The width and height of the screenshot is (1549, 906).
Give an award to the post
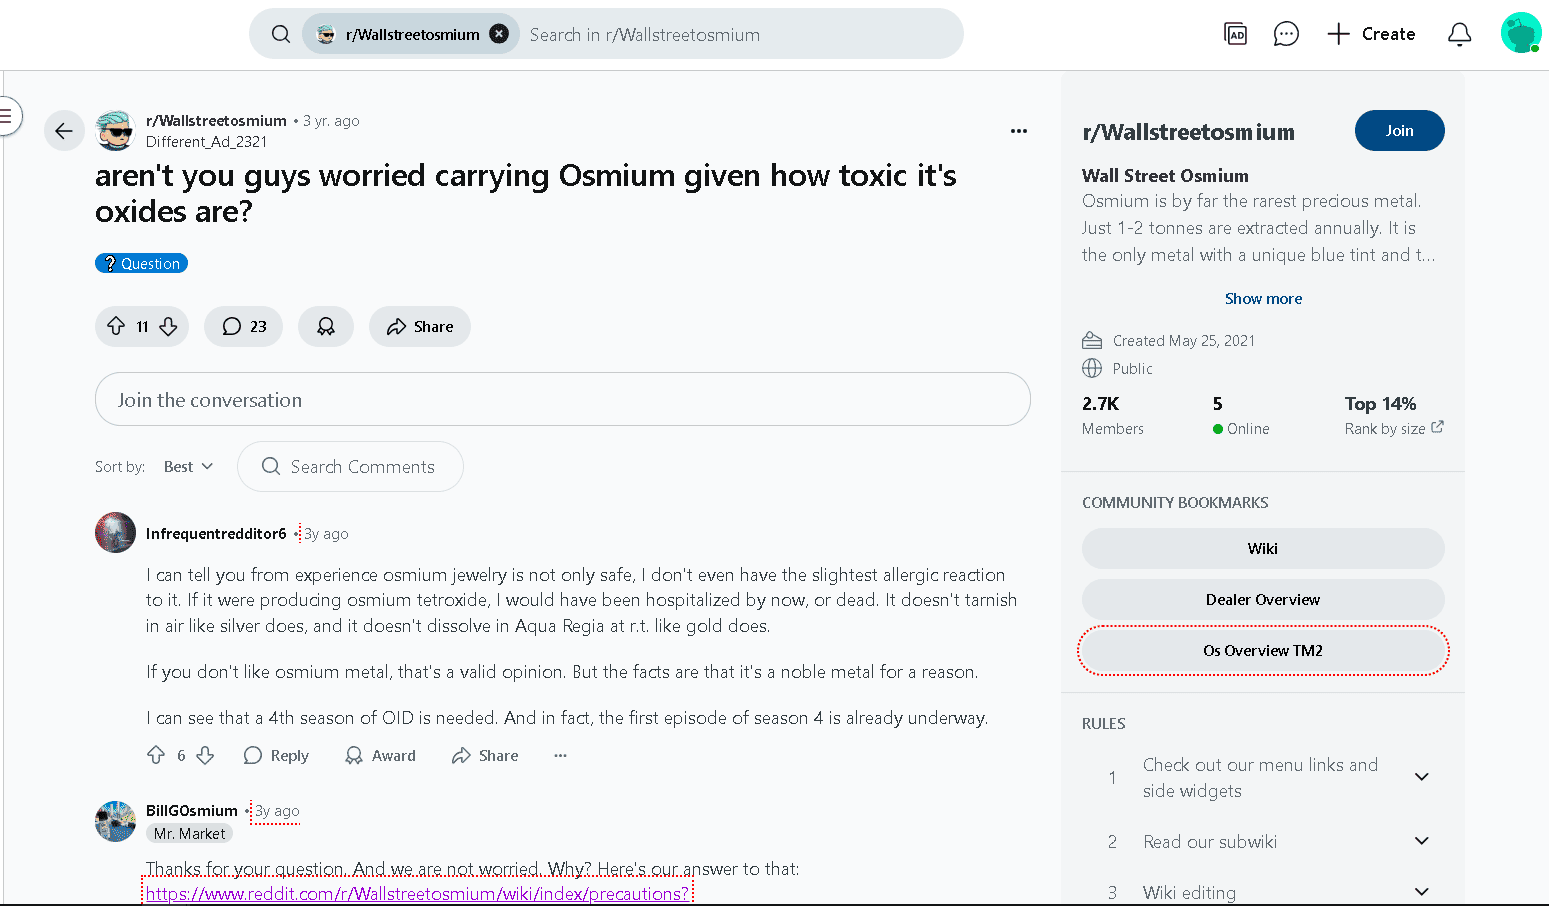tap(326, 326)
